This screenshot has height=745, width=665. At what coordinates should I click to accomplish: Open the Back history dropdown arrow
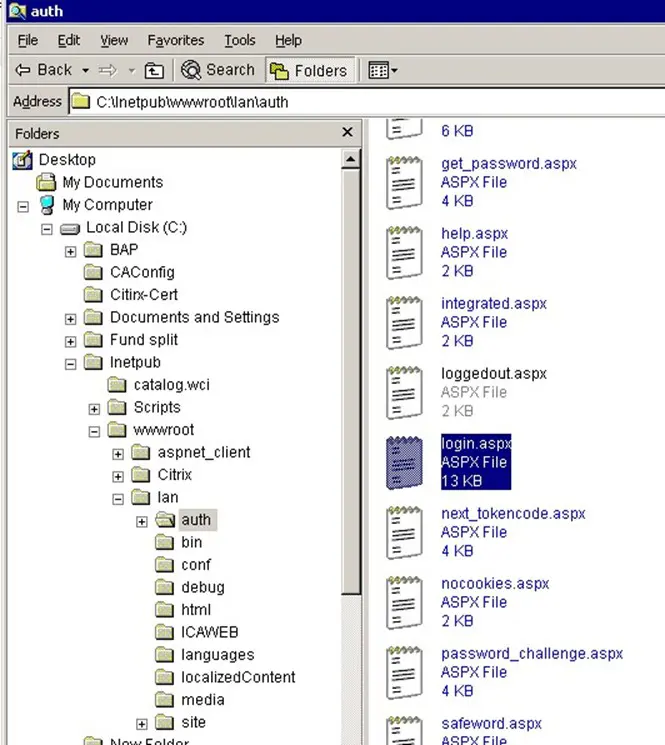(86, 70)
